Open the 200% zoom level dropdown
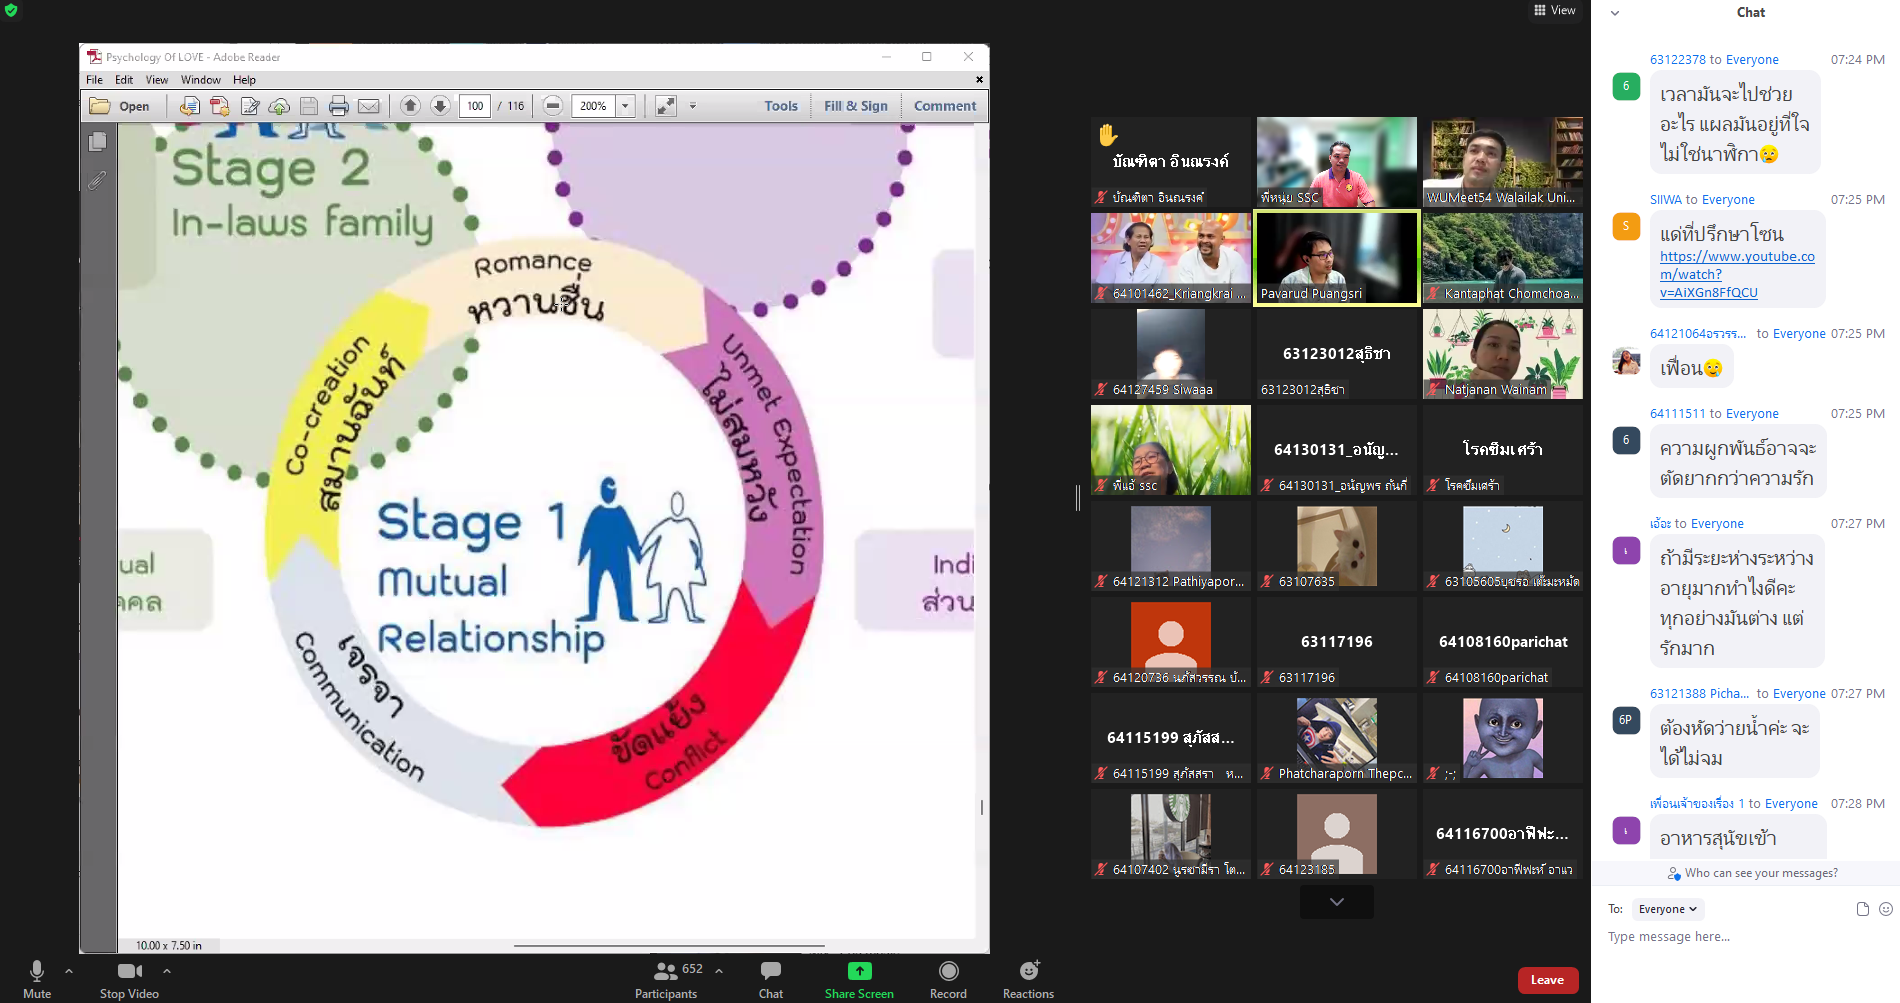The width and height of the screenshot is (1900, 1003). [626, 106]
